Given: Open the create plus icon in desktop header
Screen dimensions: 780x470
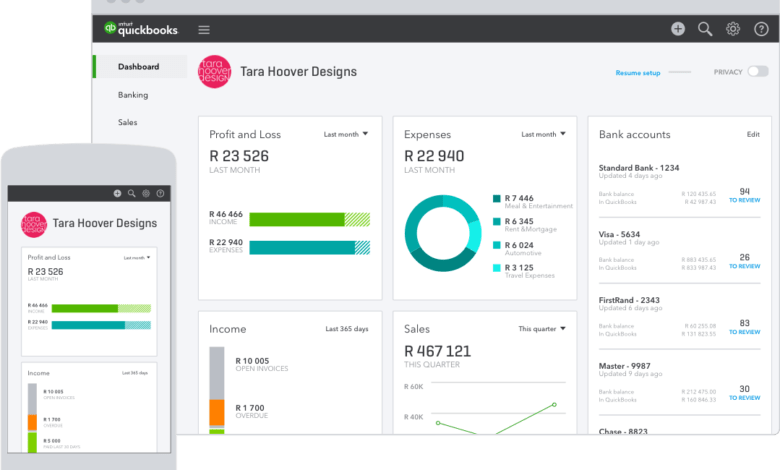Looking at the screenshot, I should (x=678, y=29).
